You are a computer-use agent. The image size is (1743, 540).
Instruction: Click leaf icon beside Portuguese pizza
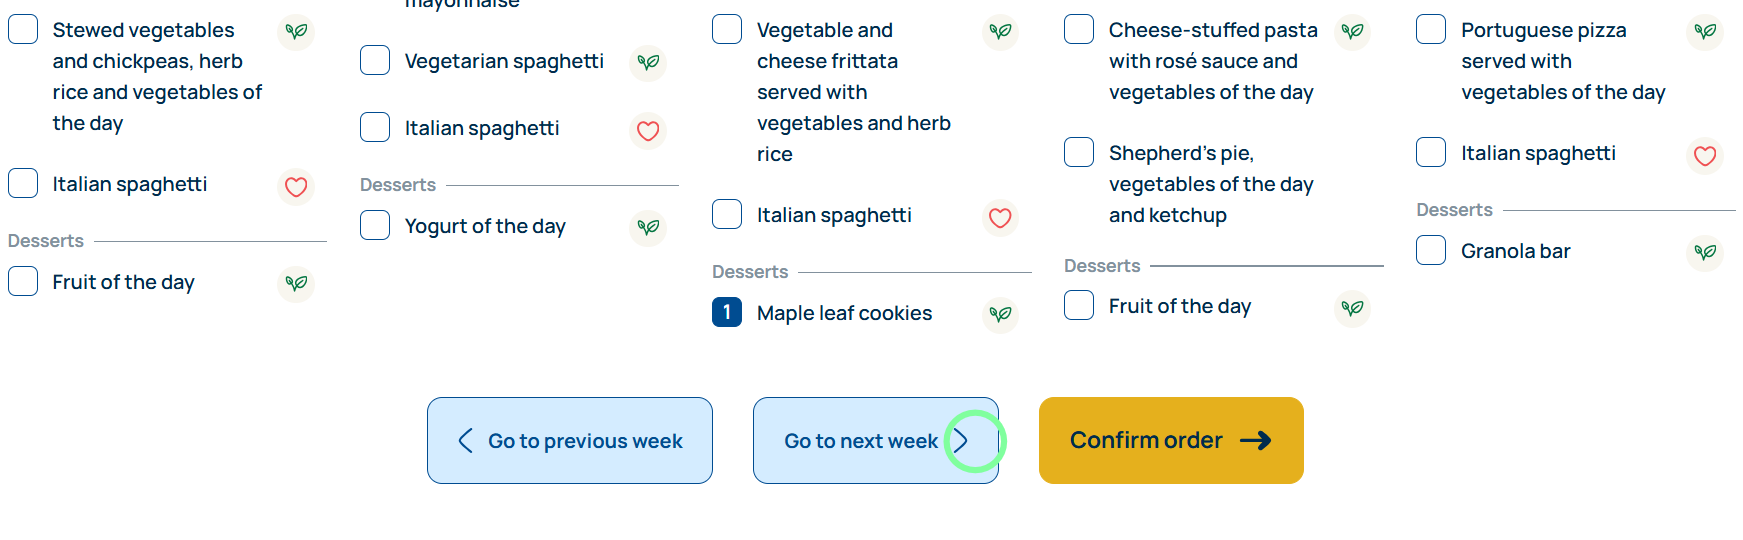(x=1705, y=31)
